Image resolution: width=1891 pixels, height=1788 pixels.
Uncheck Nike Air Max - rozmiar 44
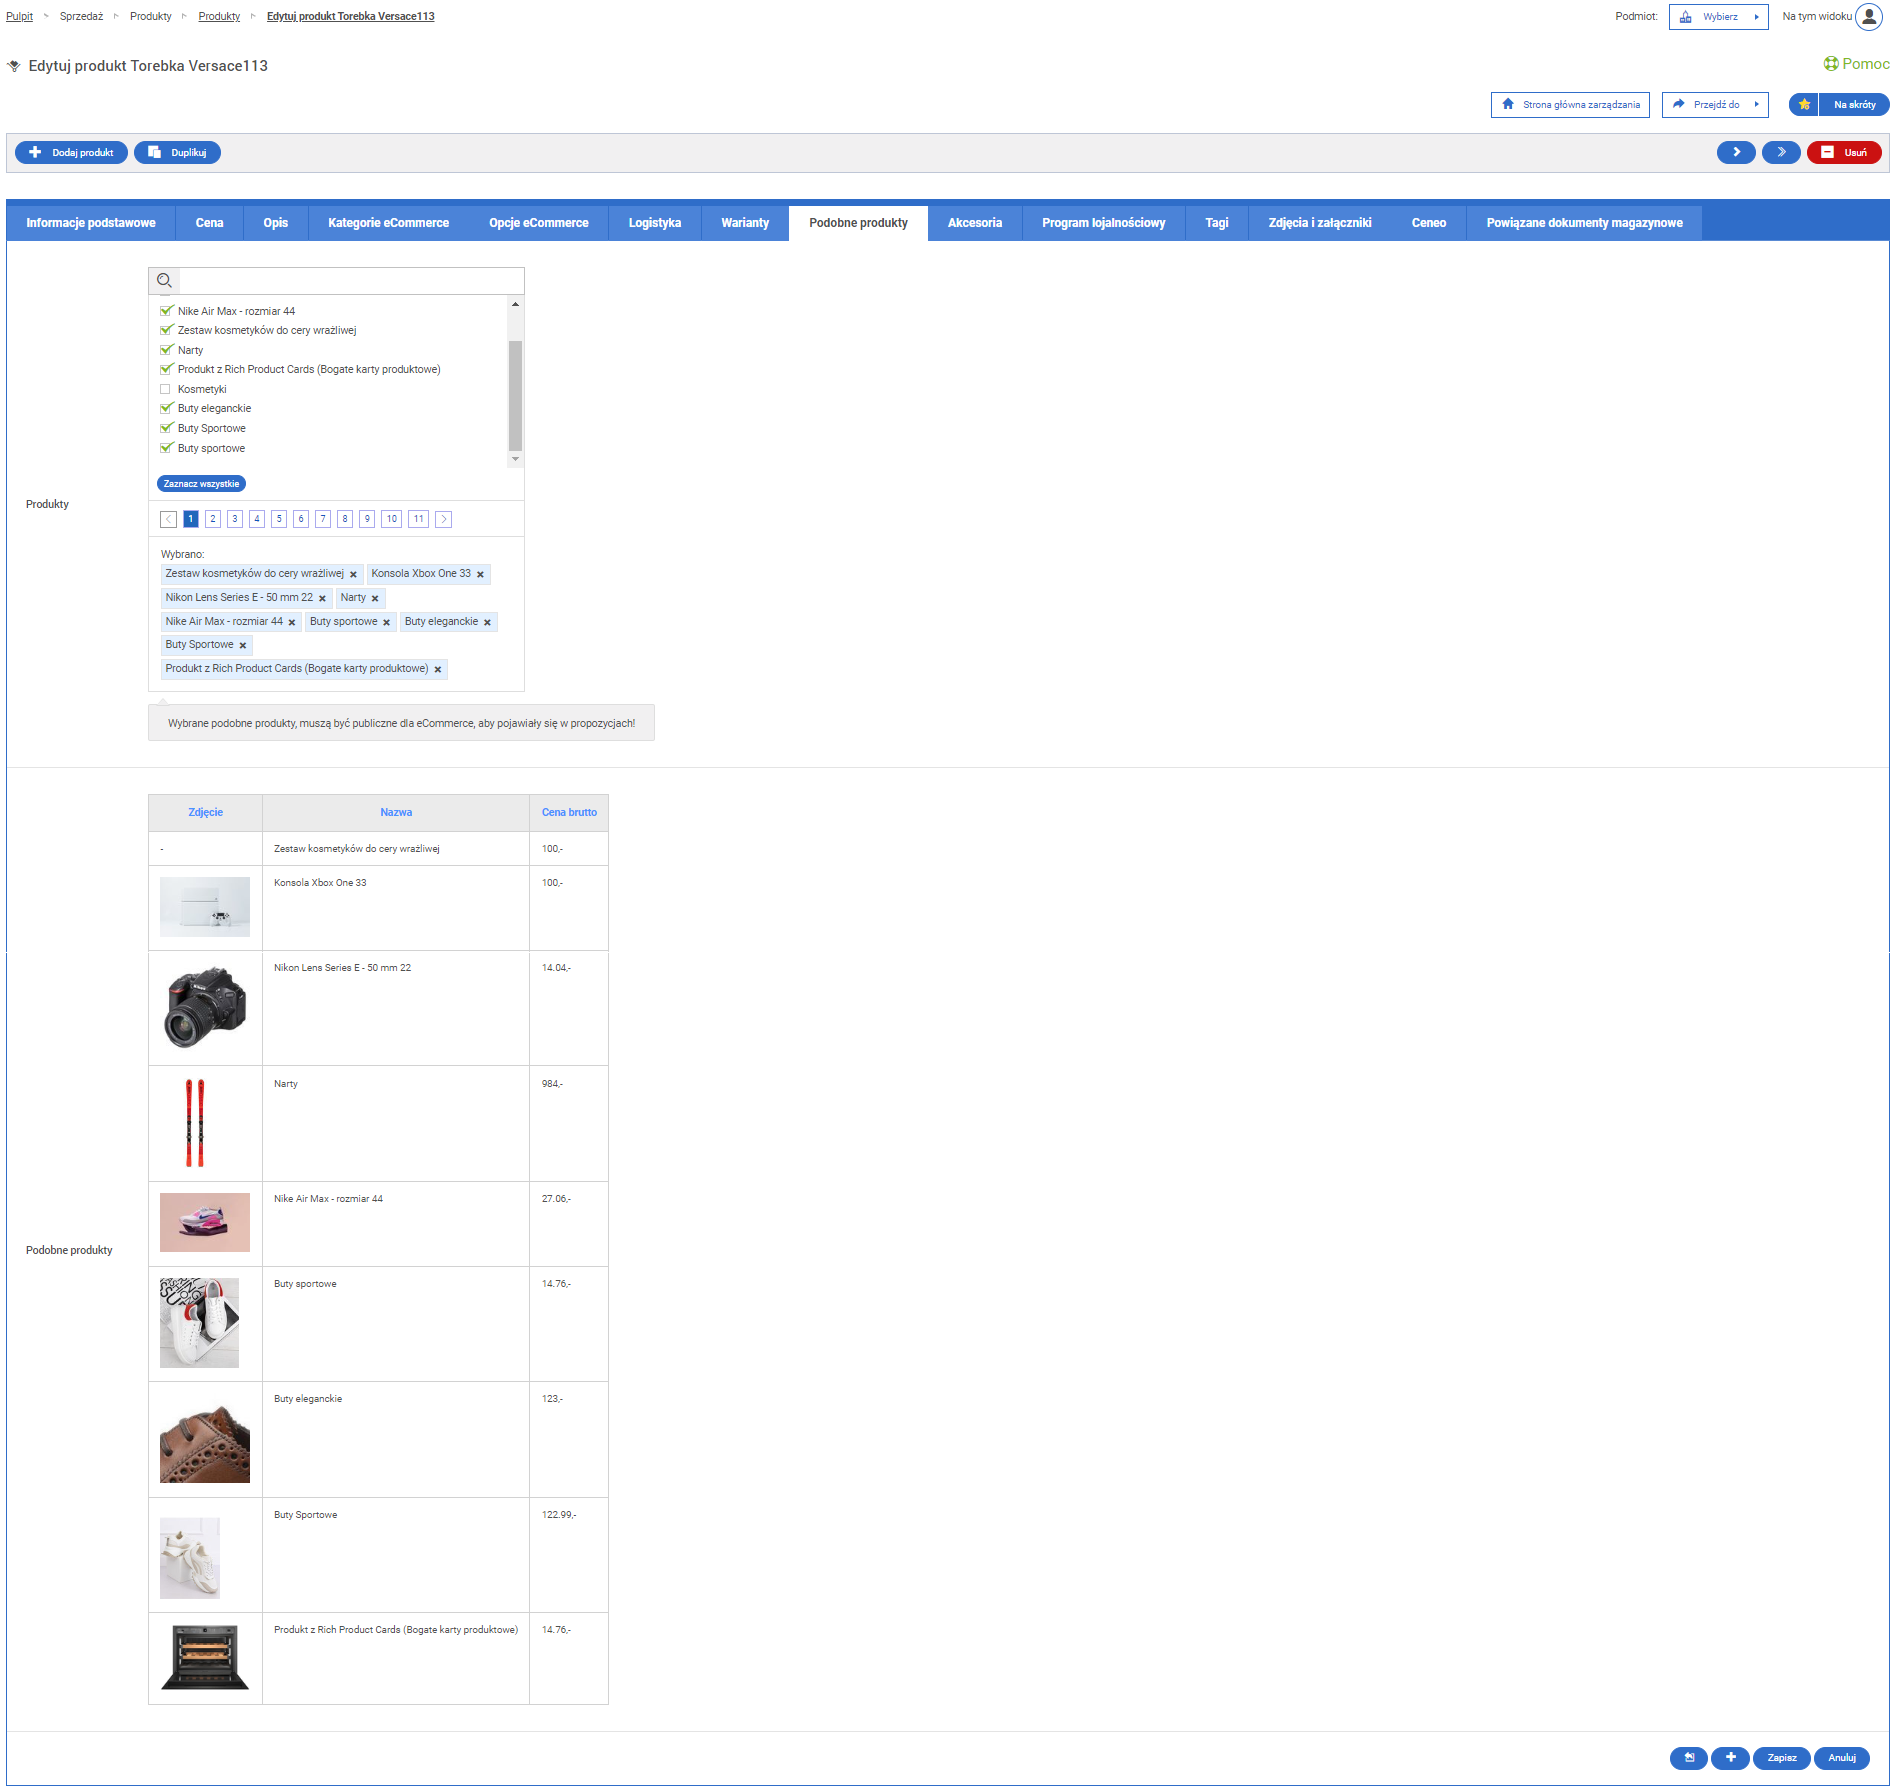(166, 311)
